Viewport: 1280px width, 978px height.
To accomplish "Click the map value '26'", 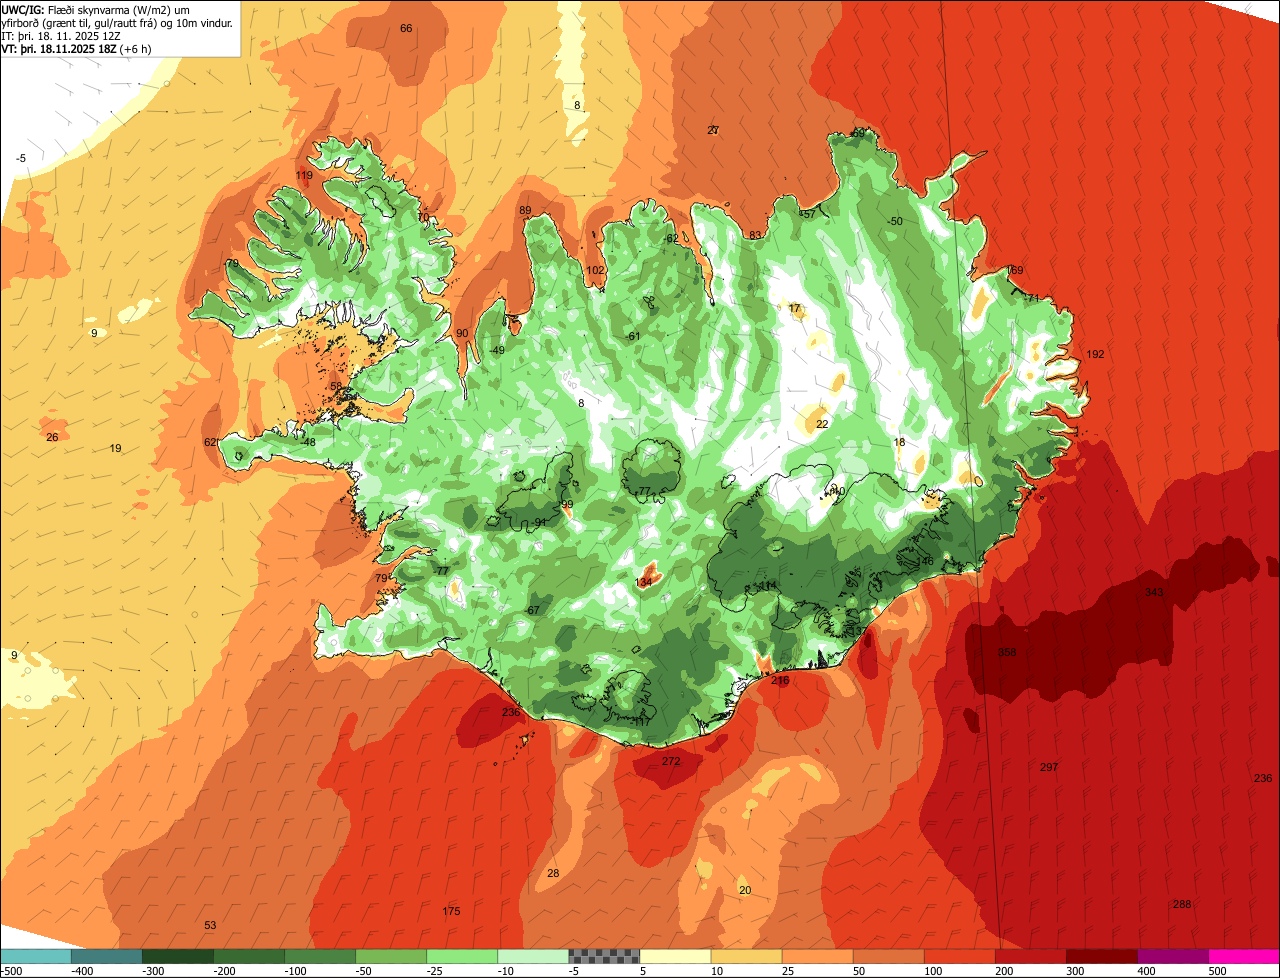I will [x=52, y=438].
